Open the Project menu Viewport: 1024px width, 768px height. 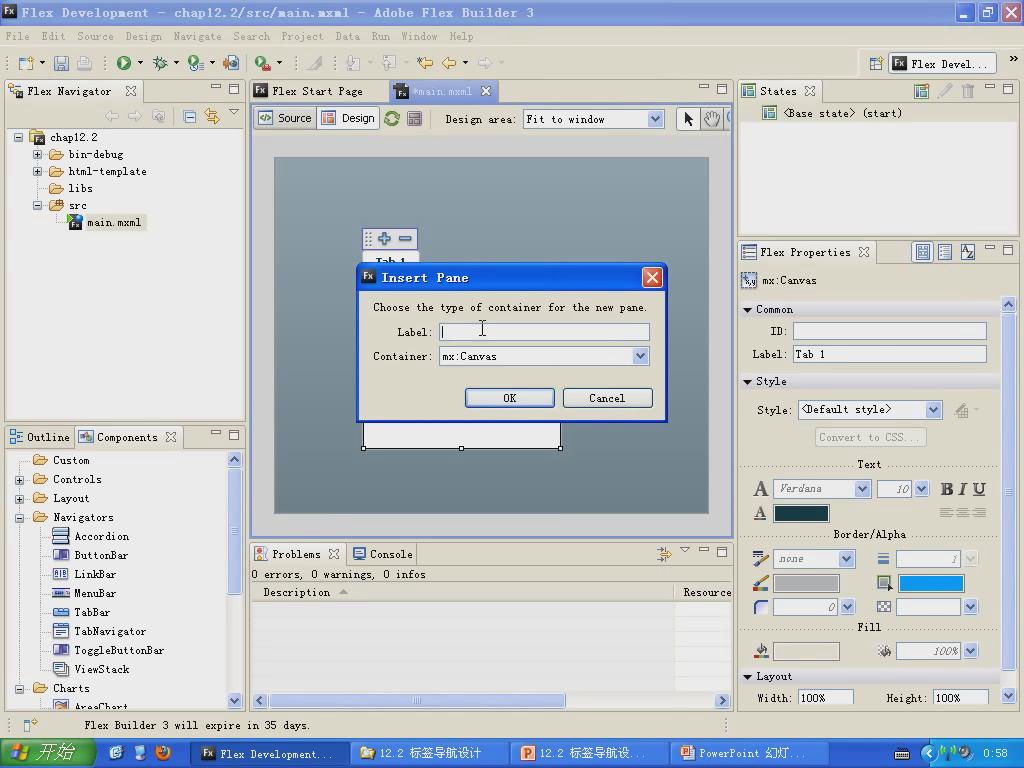(302, 37)
